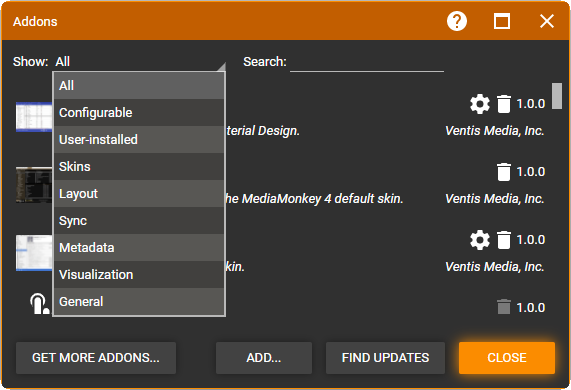571x390 pixels.
Task: Click the 'terial Design.' description text
Action: (263, 131)
